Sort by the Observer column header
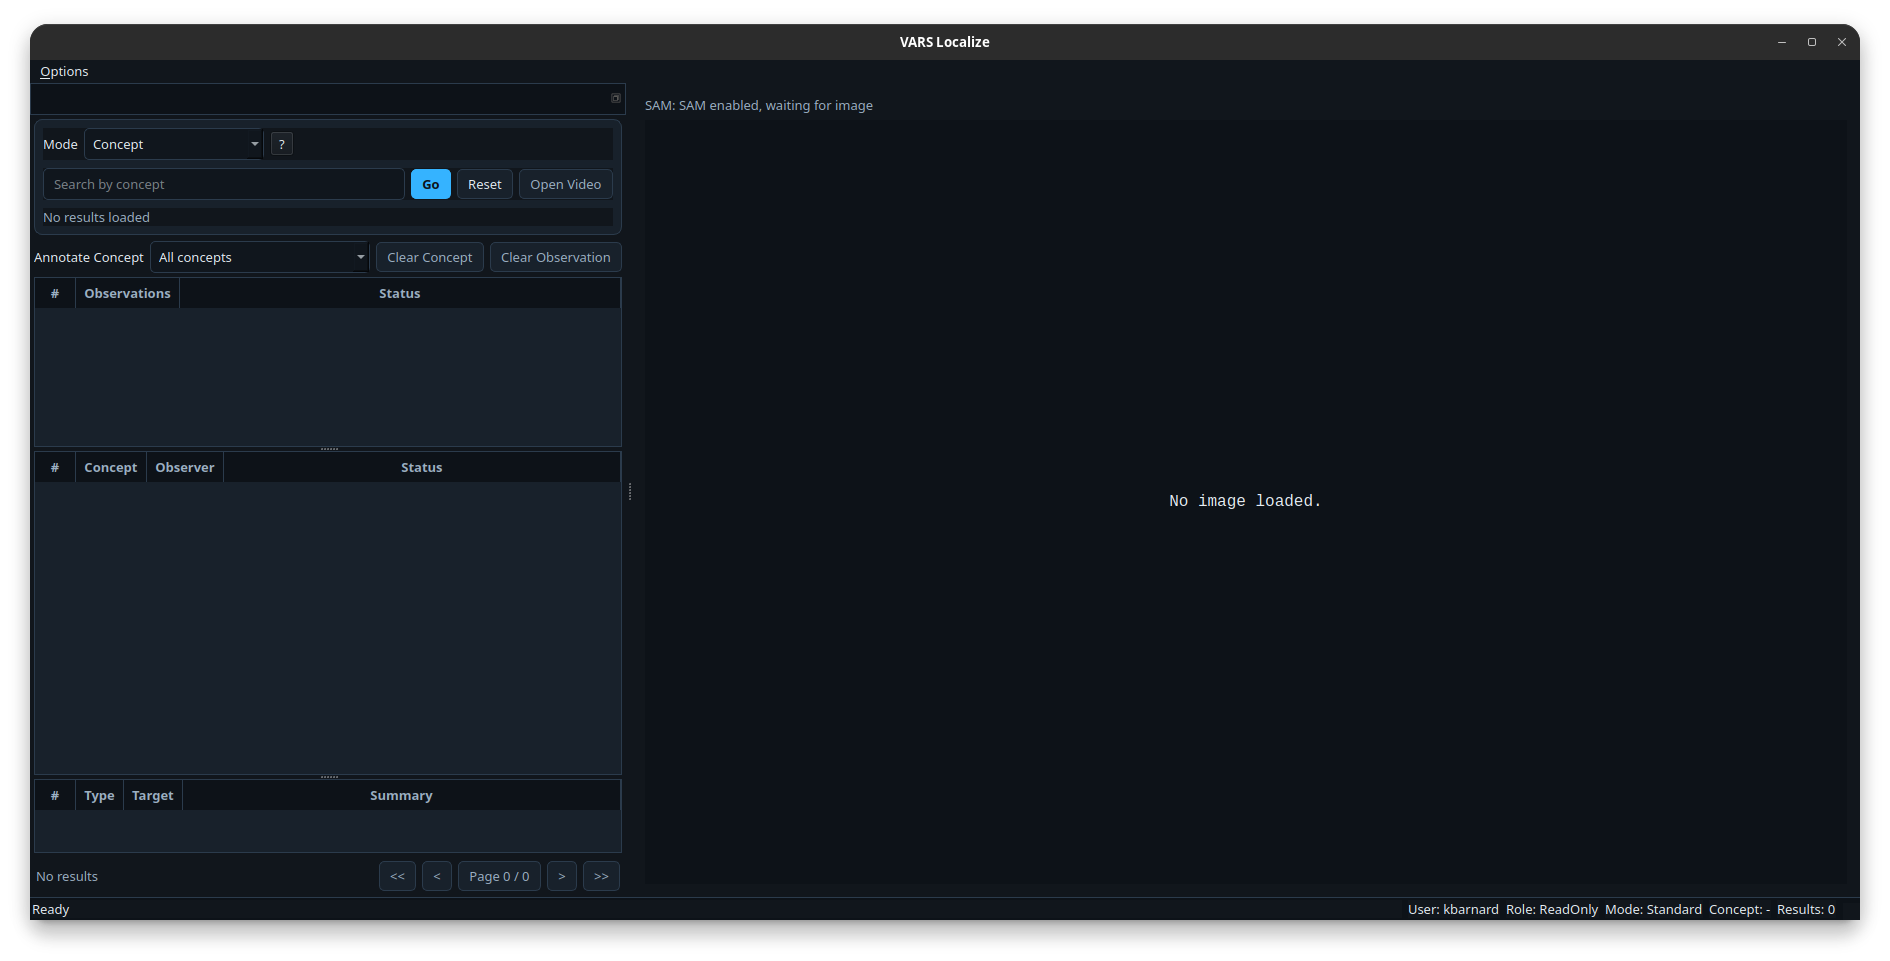 point(185,467)
